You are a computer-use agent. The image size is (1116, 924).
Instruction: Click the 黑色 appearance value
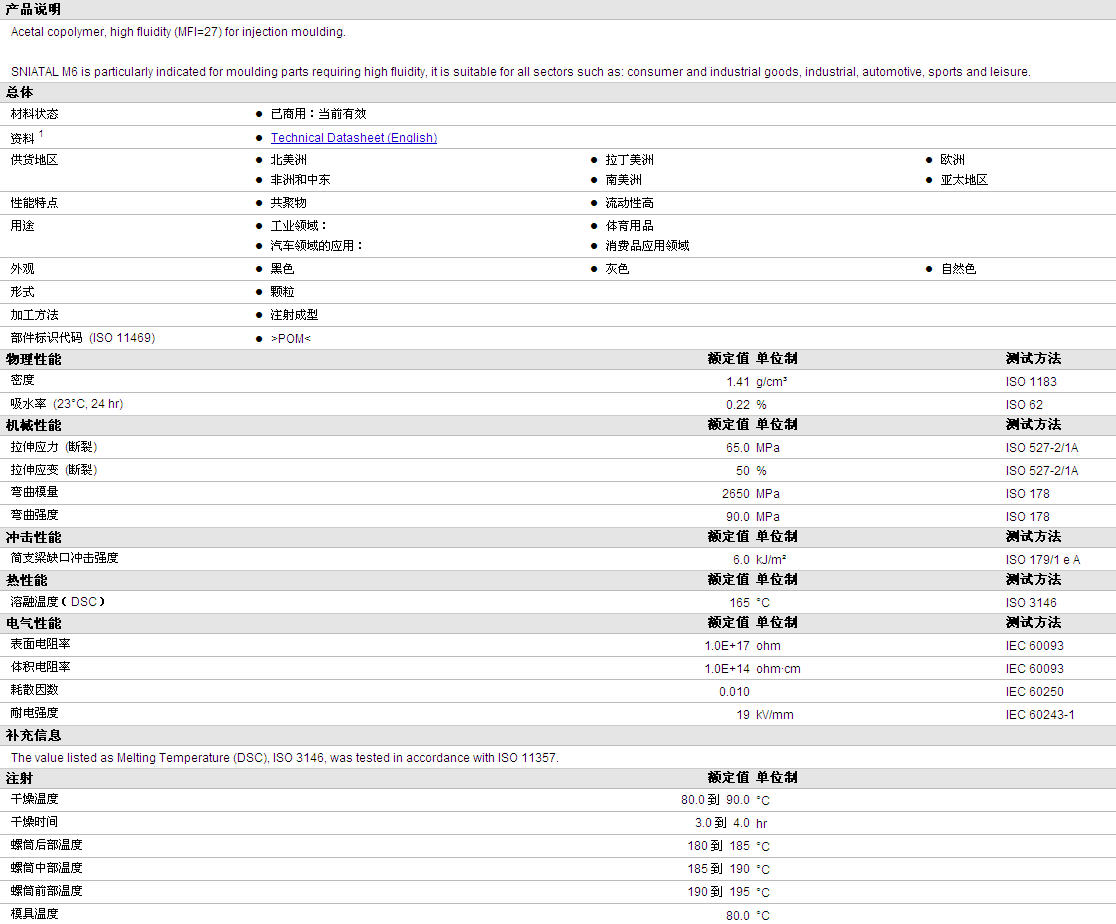pos(282,268)
